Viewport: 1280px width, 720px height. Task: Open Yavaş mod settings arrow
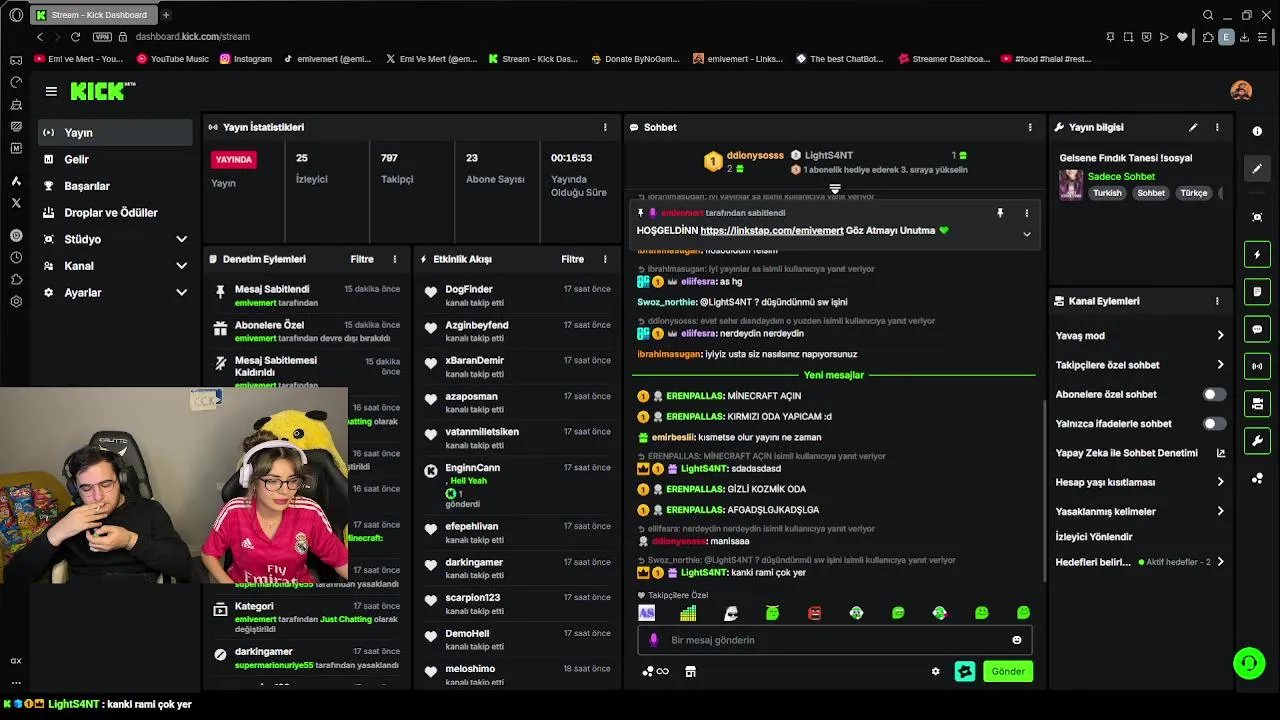(1220, 336)
